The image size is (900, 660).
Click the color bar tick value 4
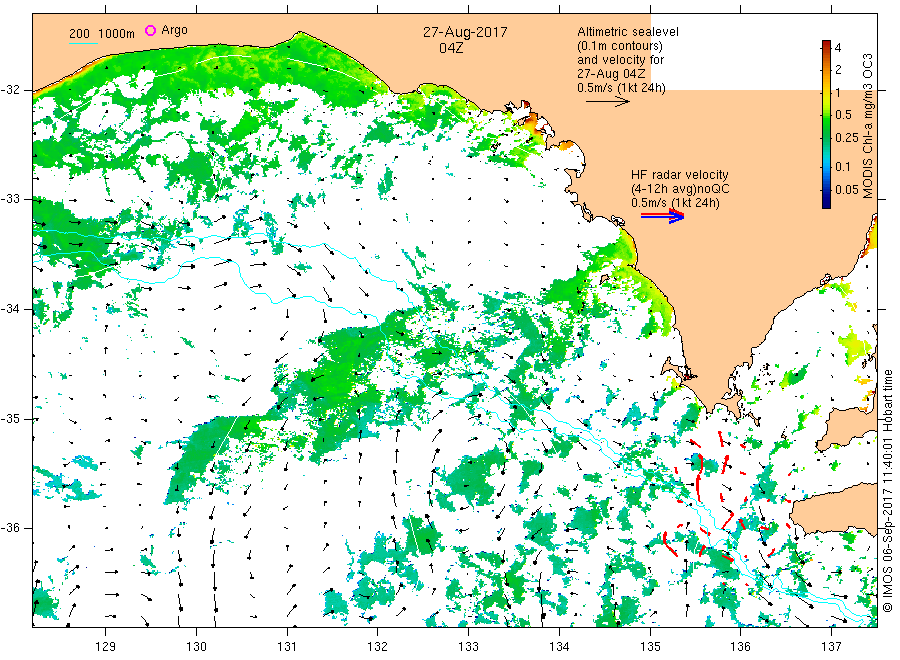tap(837, 48)
